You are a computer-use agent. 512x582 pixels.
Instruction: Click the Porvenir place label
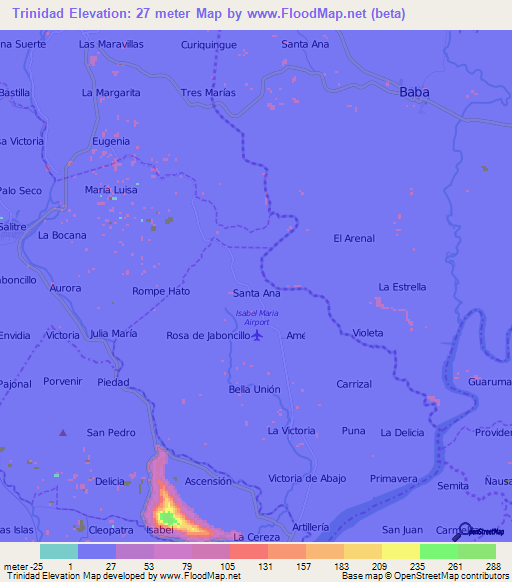click(x=63, y=381)
